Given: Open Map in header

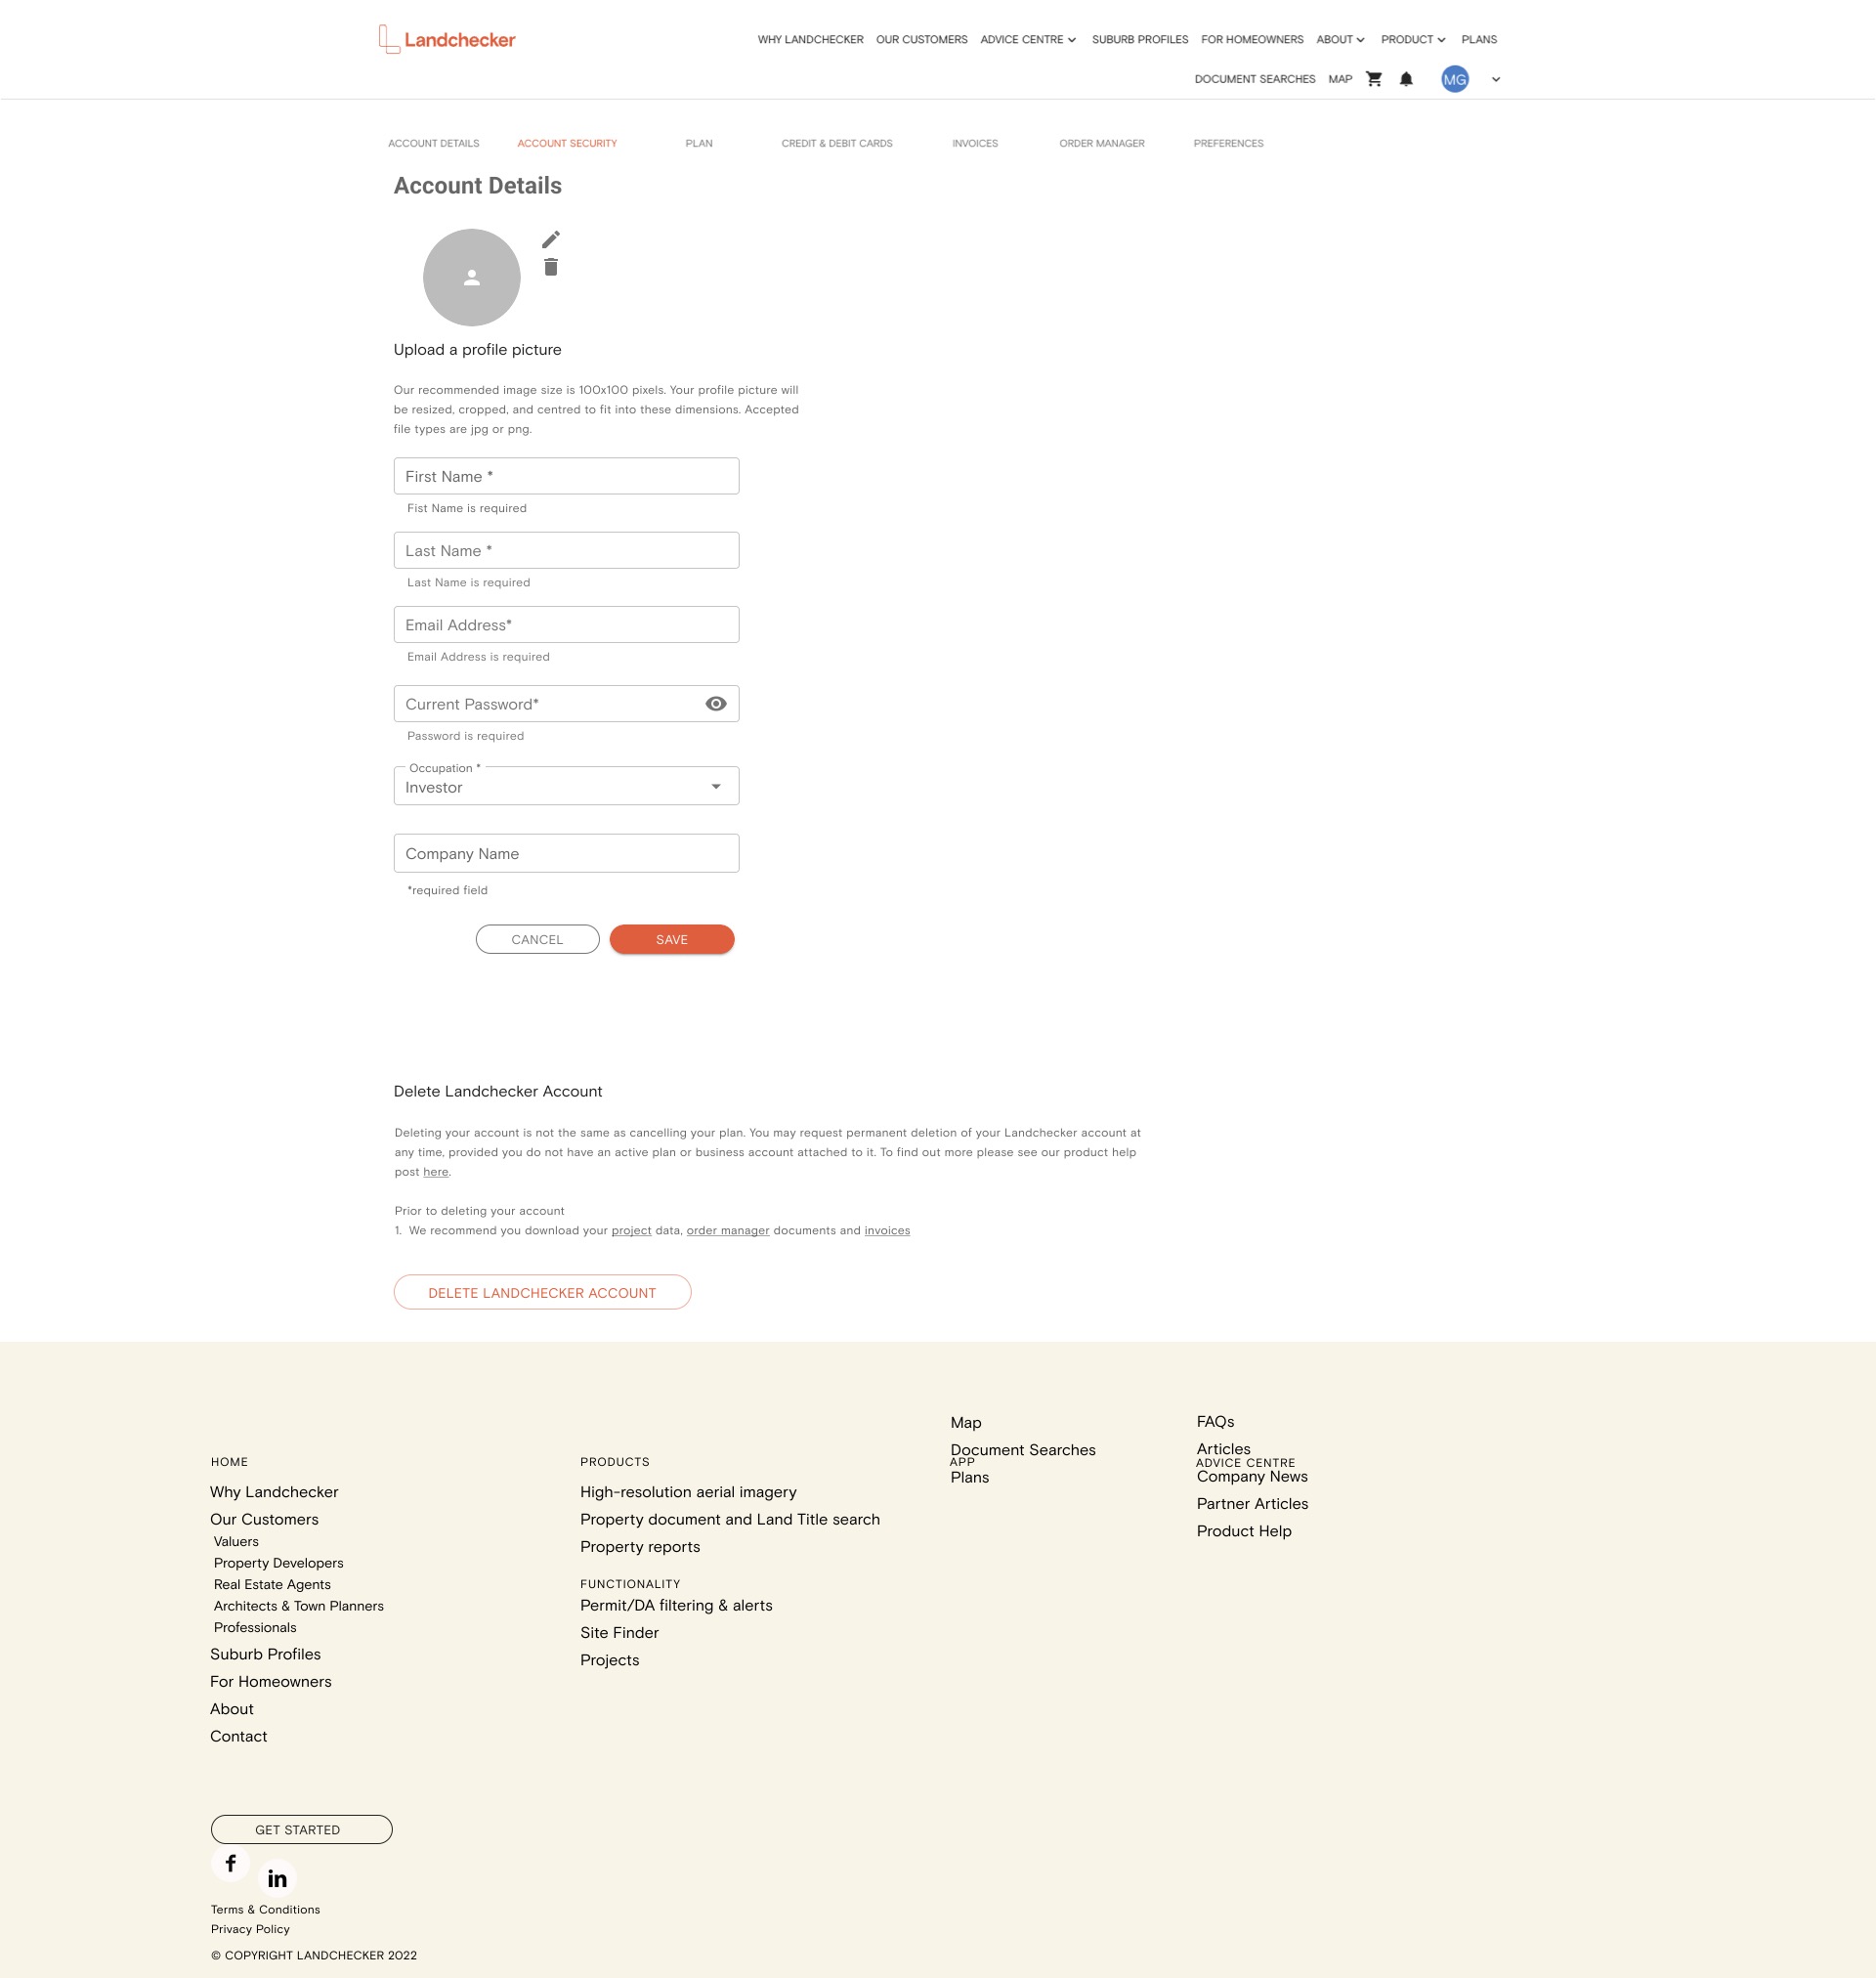Looking at the screenshot, I should (1340, 79).
